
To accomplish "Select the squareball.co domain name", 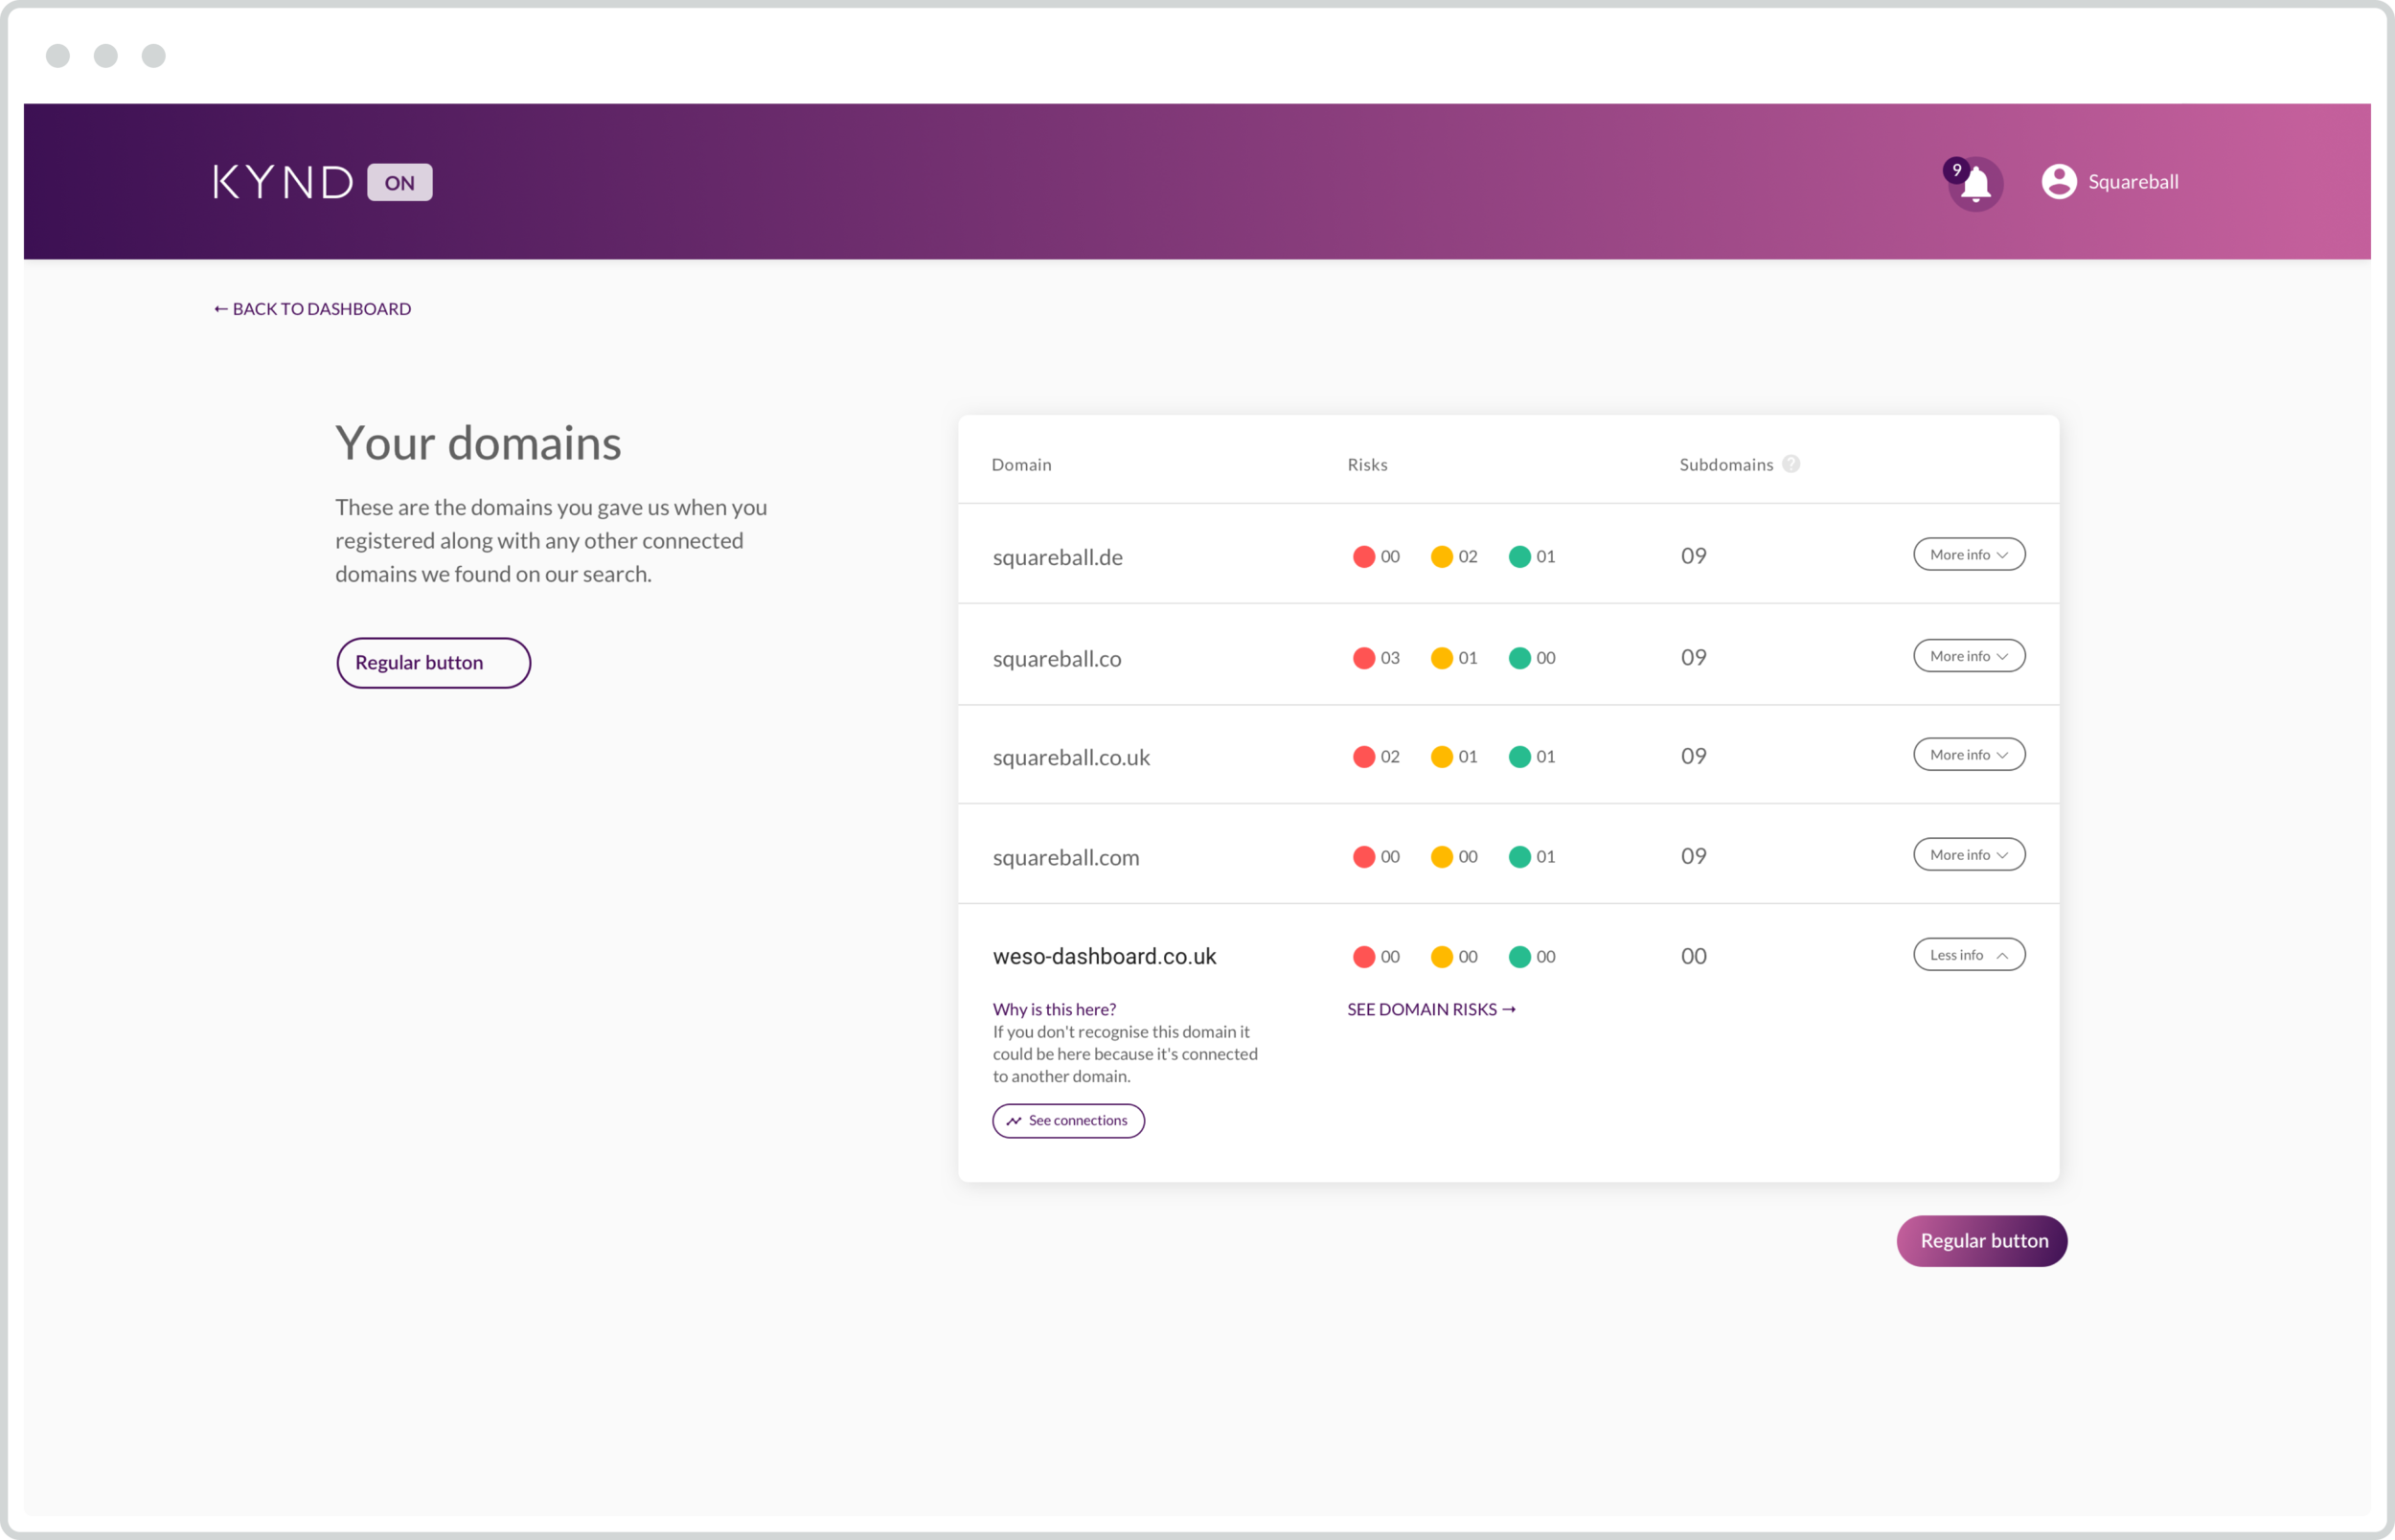I will point(1057,659).
